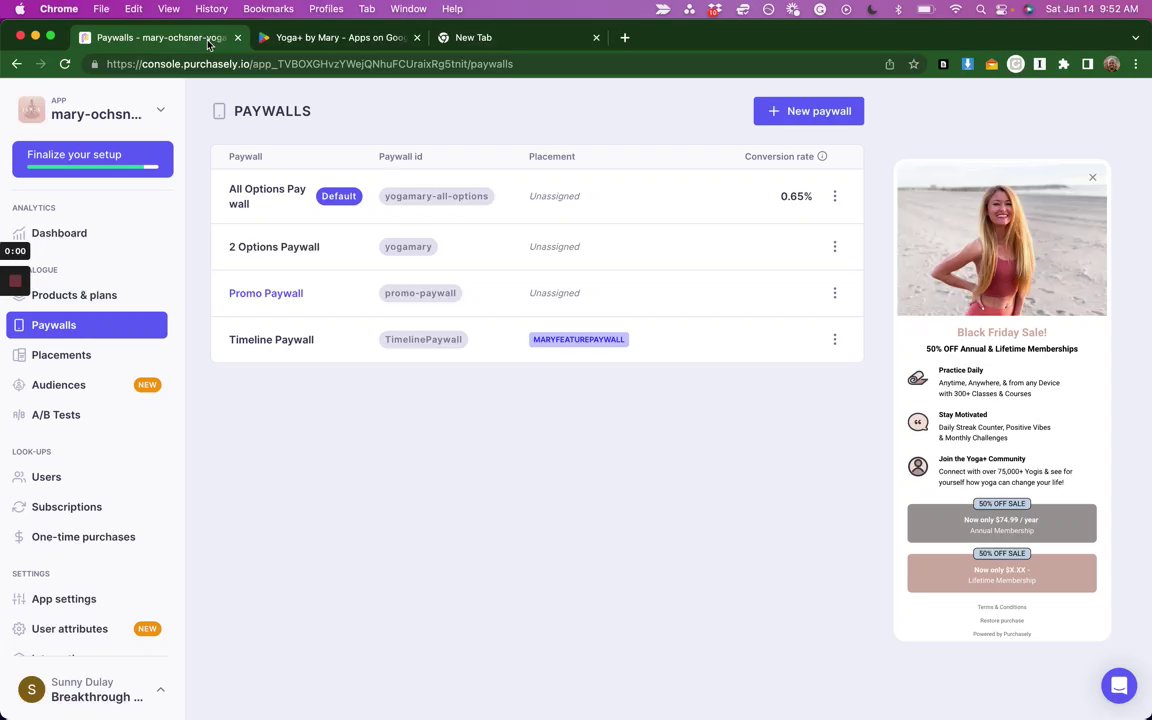Click the TimelinePaywall id chip
Image resolution: width=1152 pixels, height=720 pixels.
click(423, 339)
